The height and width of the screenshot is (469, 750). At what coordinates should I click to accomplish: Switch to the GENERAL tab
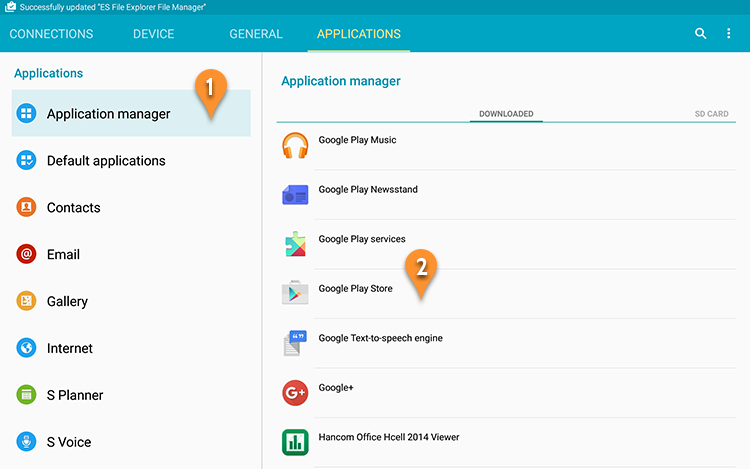[256, 34]
